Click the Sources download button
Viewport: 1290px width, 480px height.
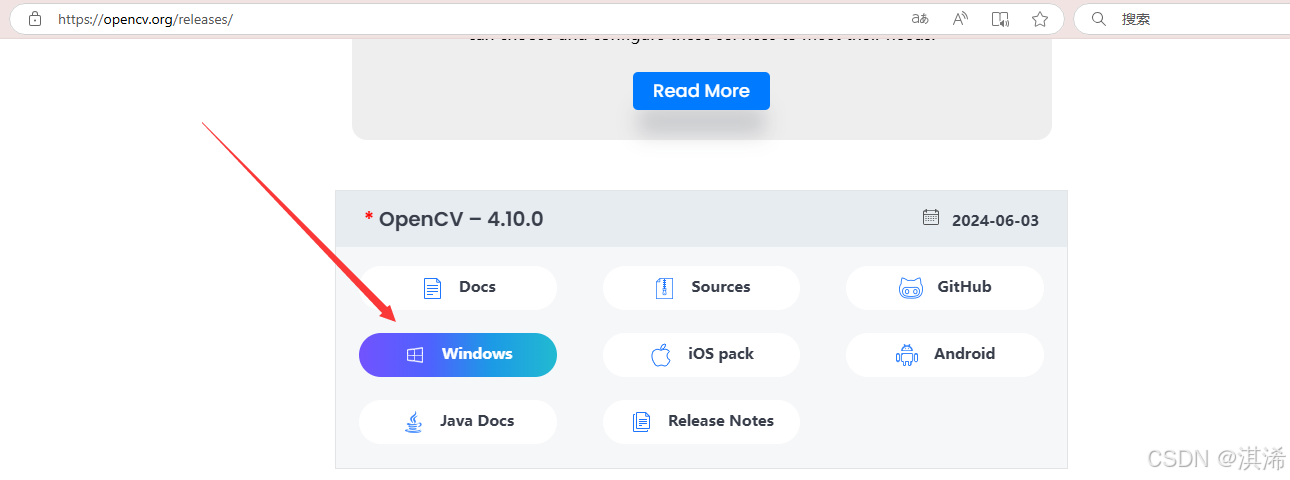[x=701, y=288]
